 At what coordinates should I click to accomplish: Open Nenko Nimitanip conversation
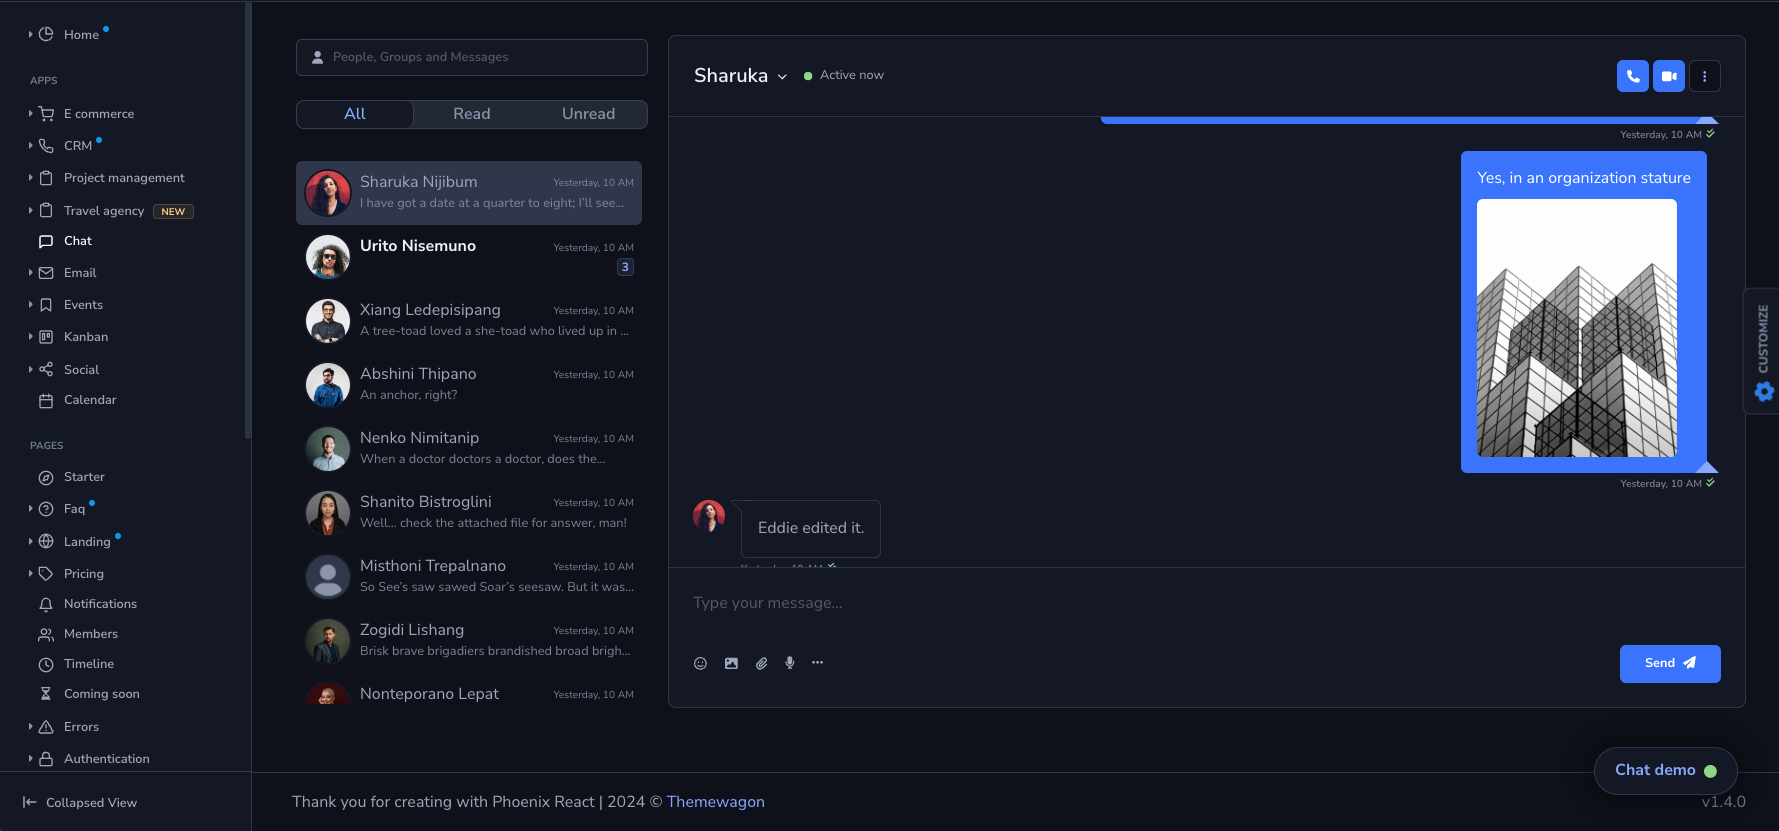pyautogui.click(x=469, y=449)
